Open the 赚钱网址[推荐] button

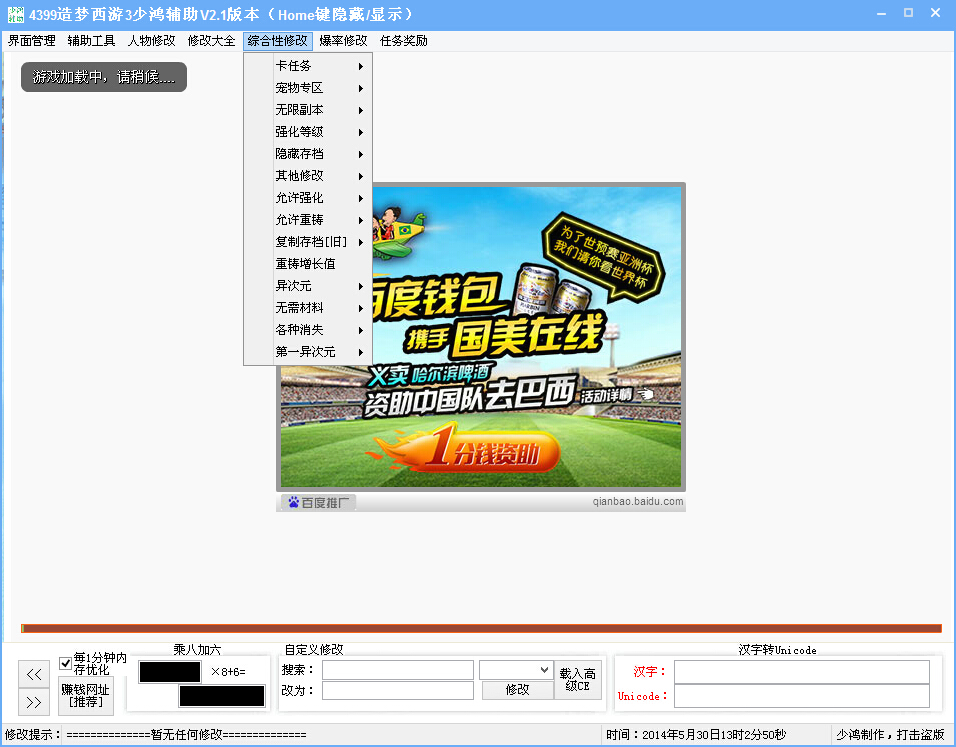(x=85, y=696)
